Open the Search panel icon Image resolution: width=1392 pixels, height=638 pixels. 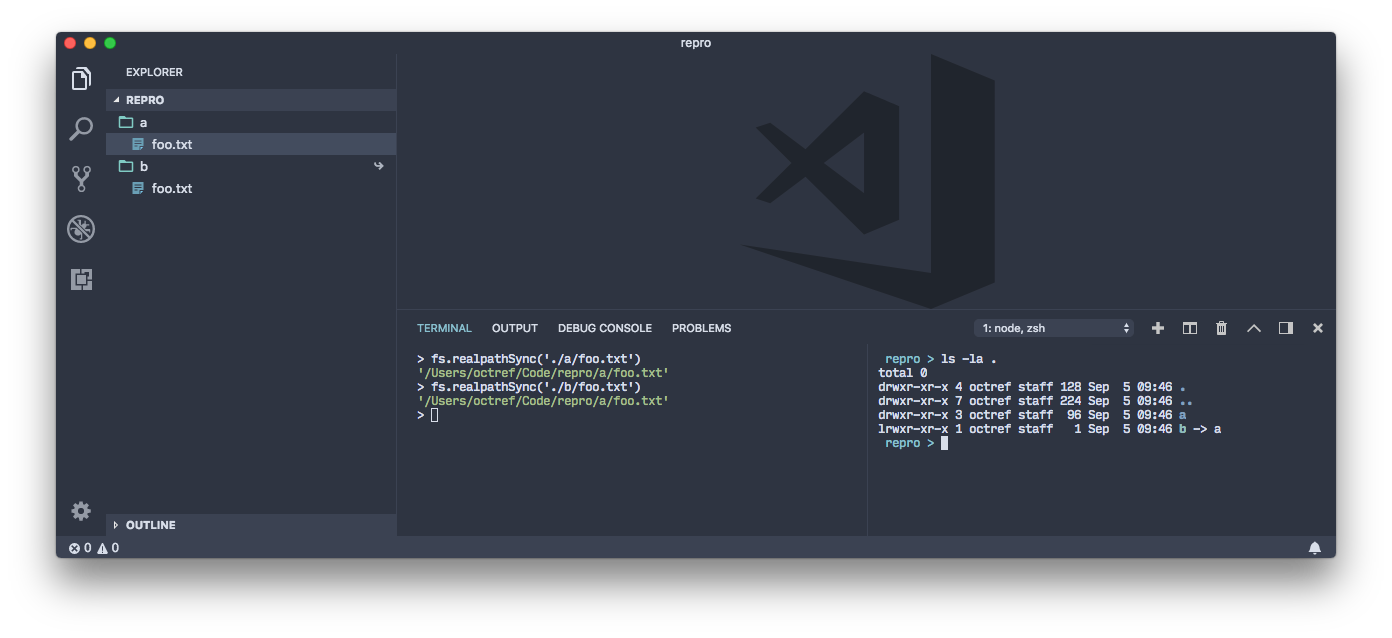pos(81,129)
